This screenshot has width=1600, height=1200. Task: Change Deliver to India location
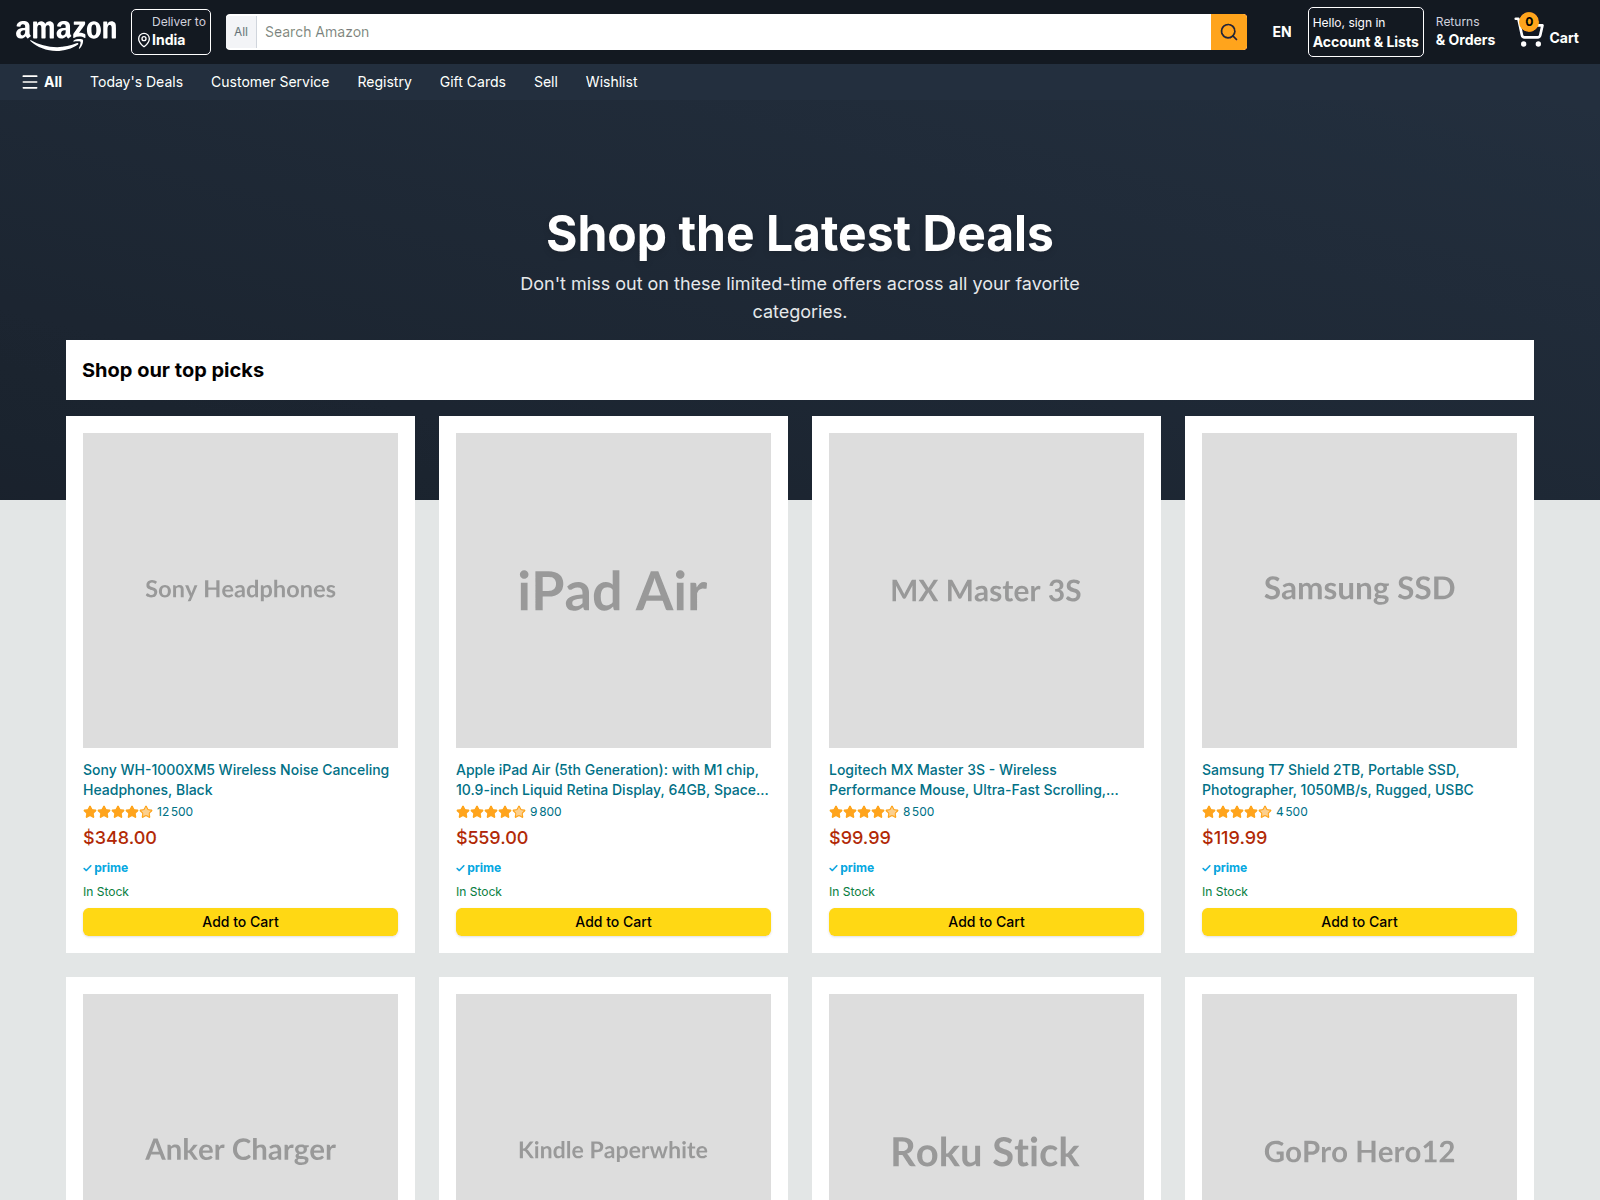(x=171, y=32)
